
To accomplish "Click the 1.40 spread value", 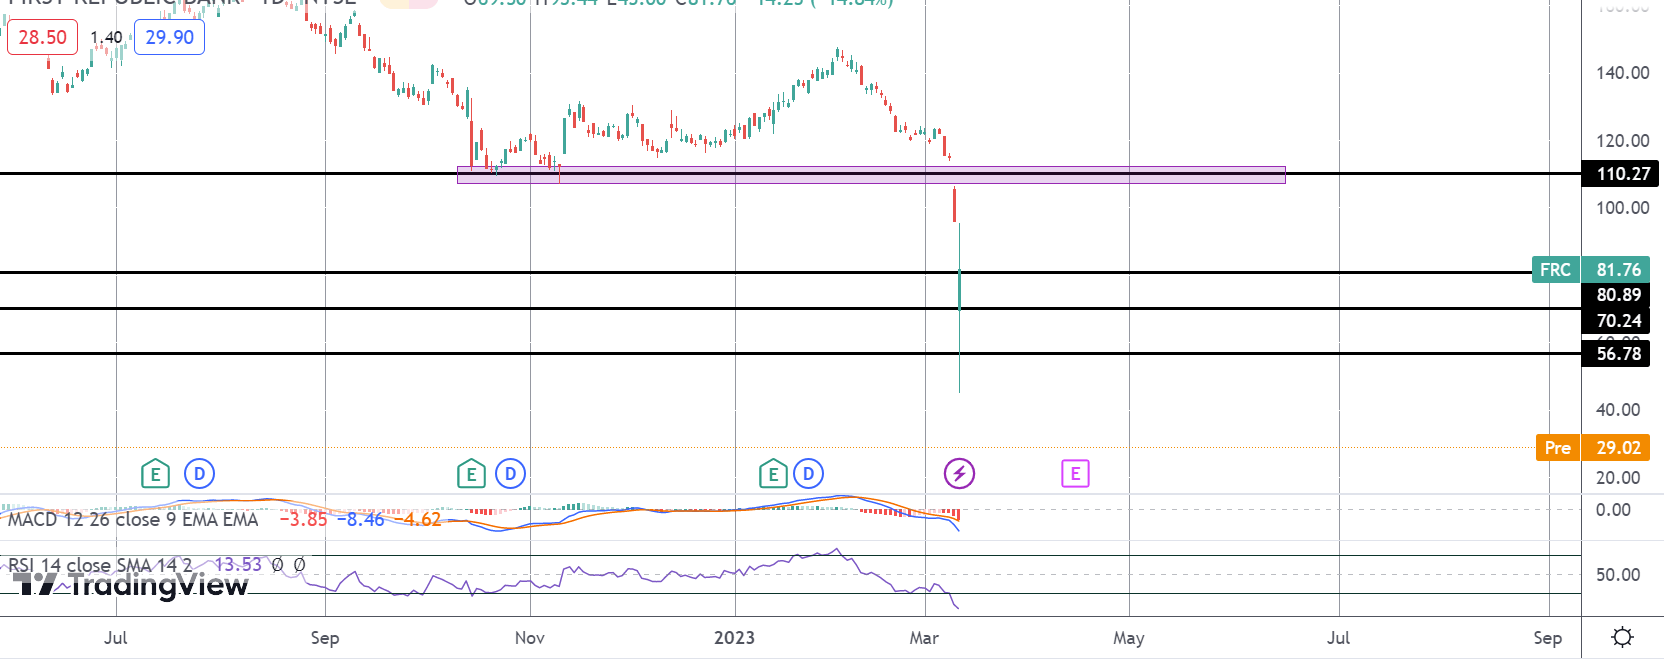I will click(106, 37).
